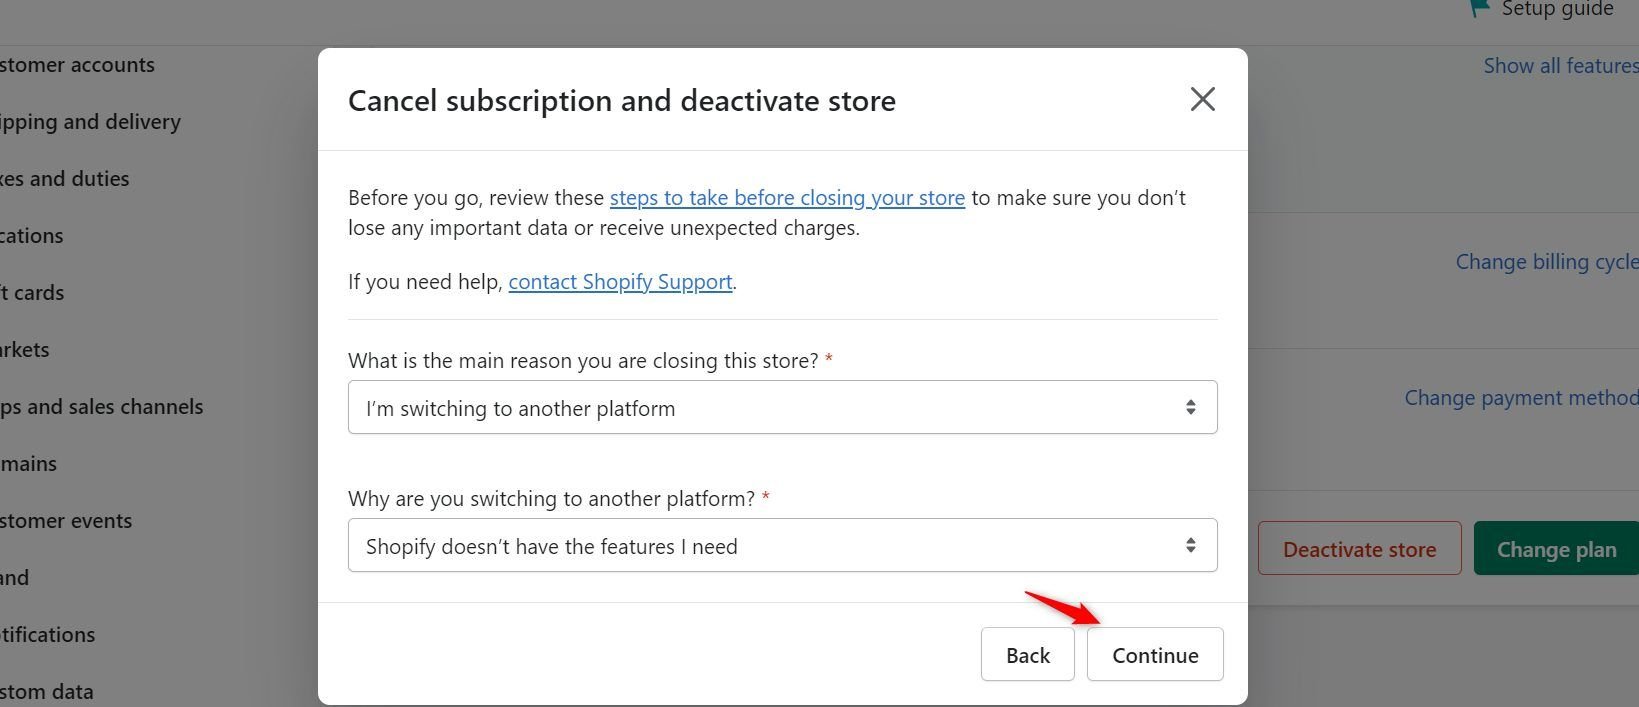Click the Back button
The image size is (1639, 707).
pyautogui.click(x=1027, y=655)
